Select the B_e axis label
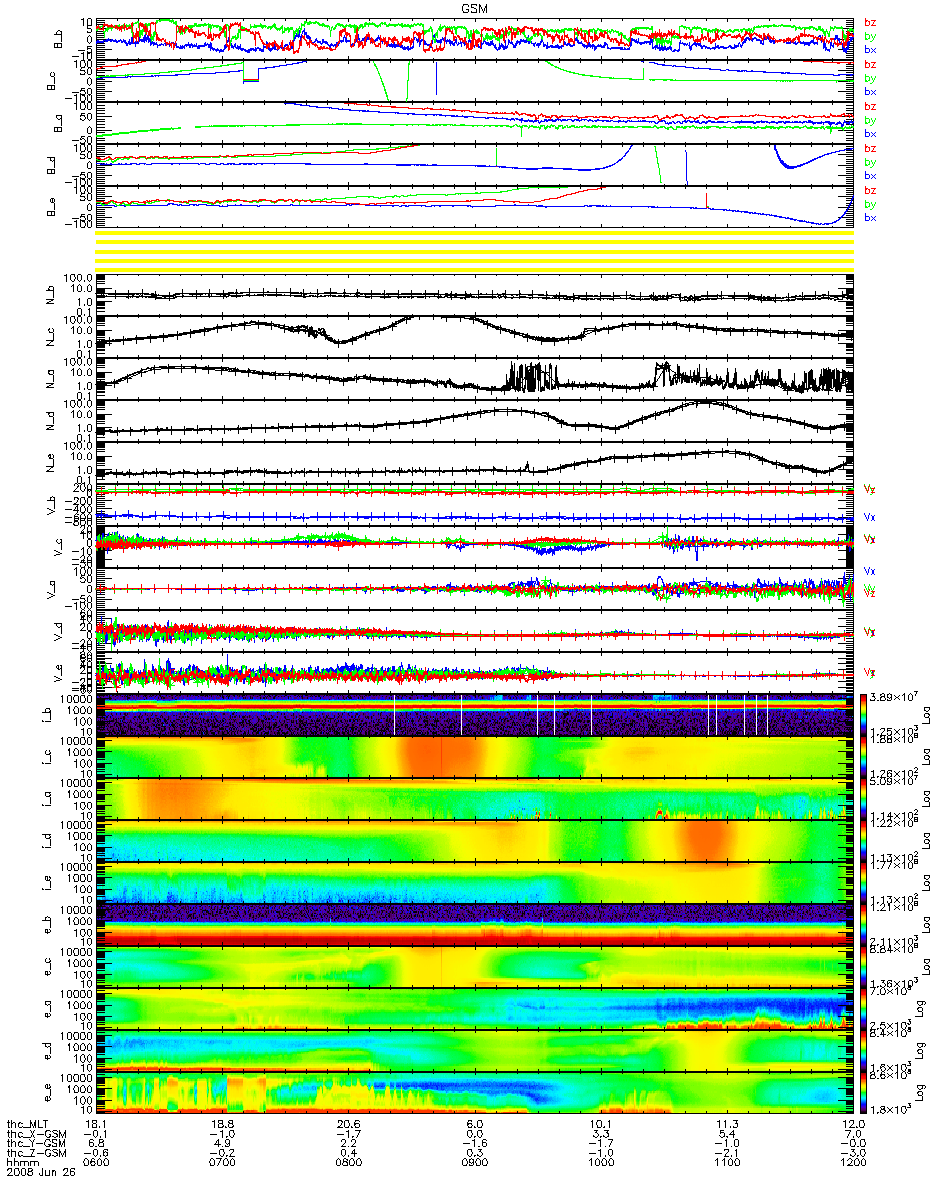The image size is (930, 1200). pos(50,206)
